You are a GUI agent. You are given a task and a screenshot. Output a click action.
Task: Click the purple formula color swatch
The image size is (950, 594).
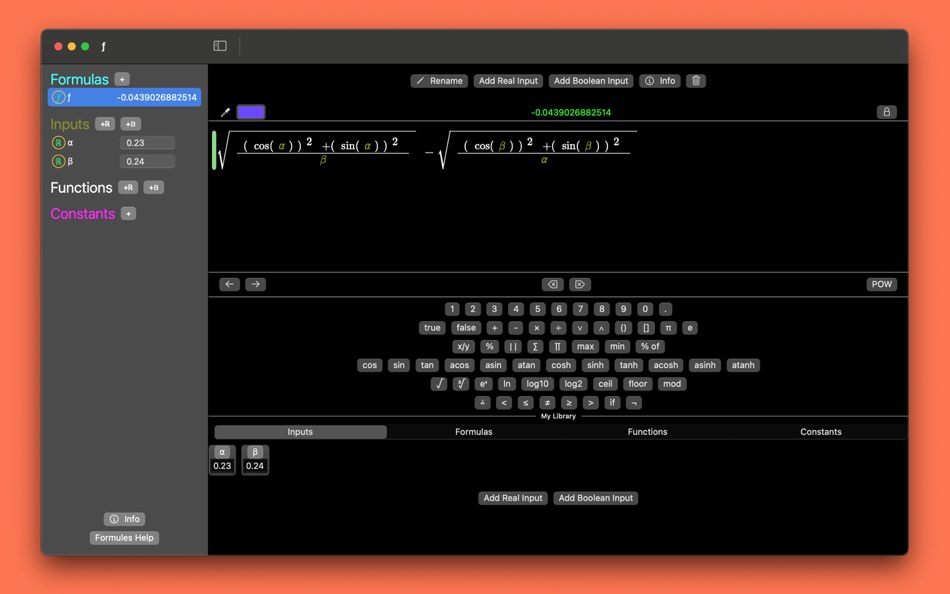[x=251, y=112]
